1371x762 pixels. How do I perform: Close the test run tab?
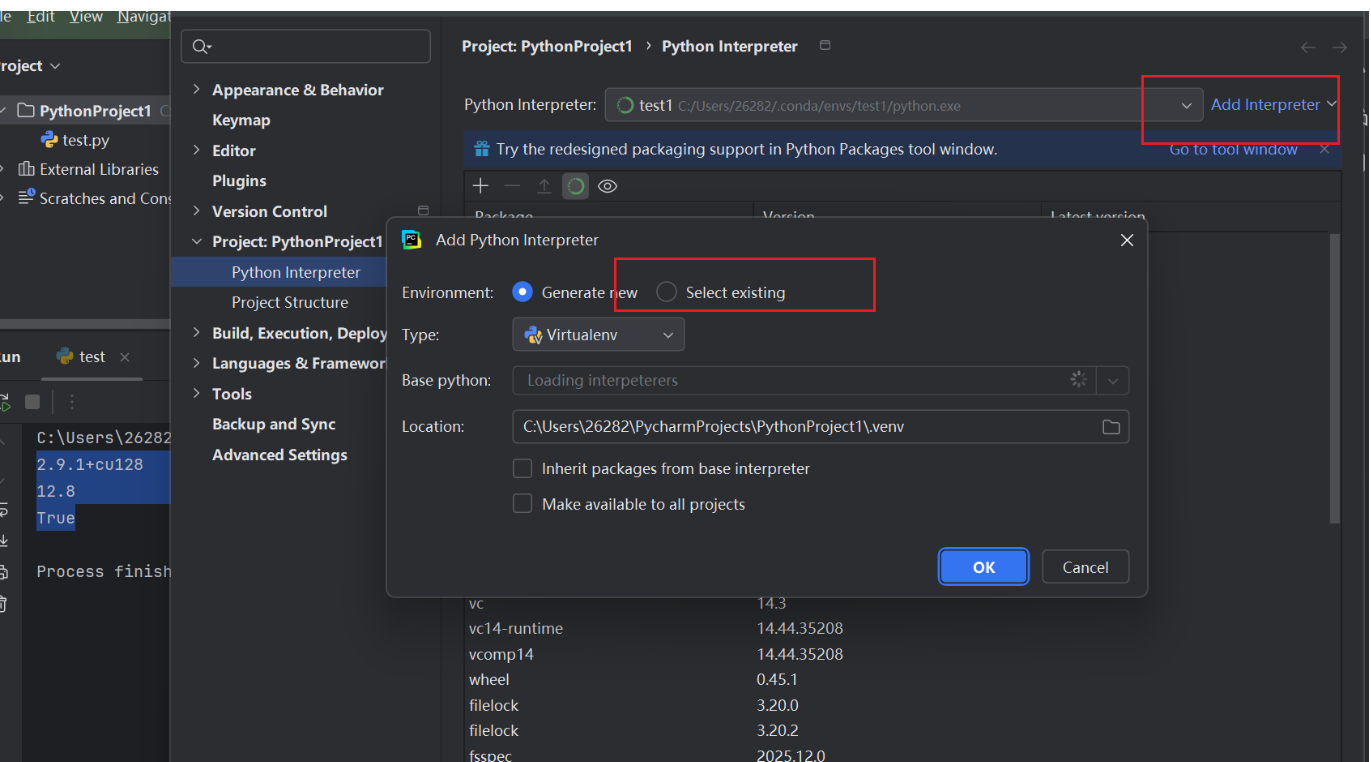[x=125, y=357]
